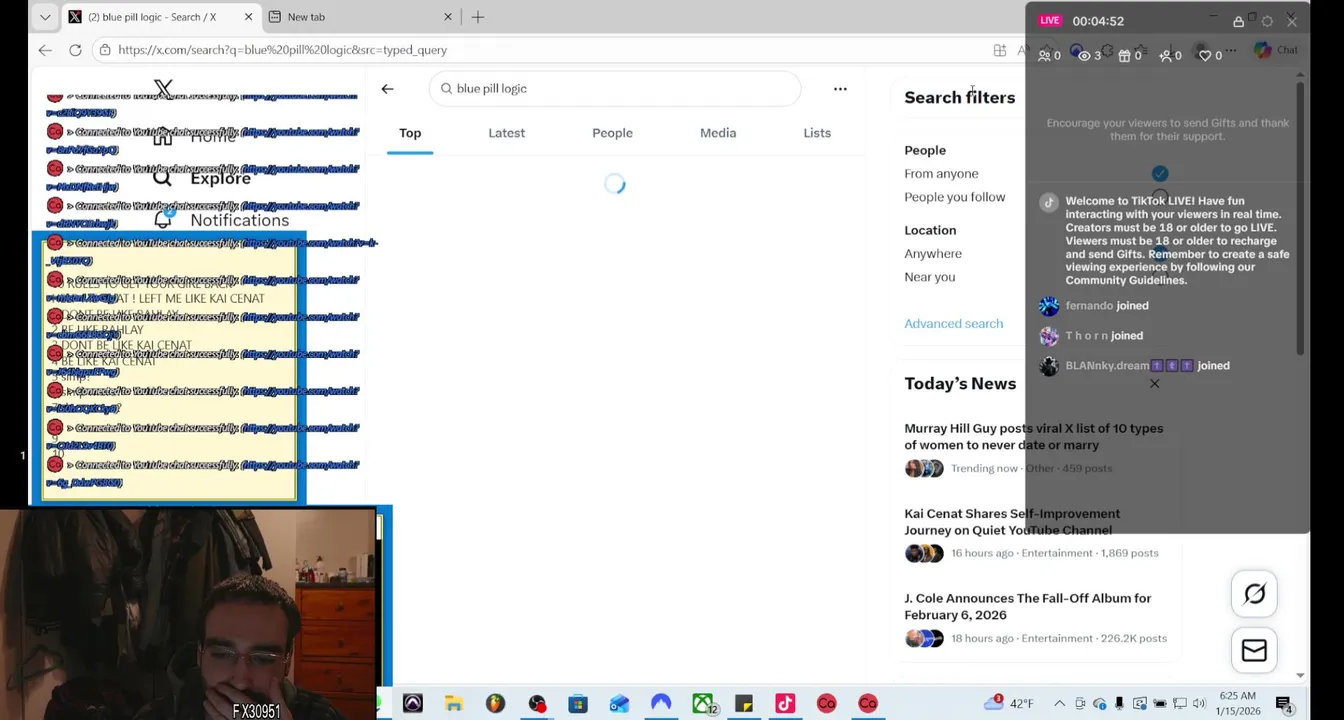Screen dimensions: 1344x720
Task: Open Outlook from the taskbar
Action: 619,704
